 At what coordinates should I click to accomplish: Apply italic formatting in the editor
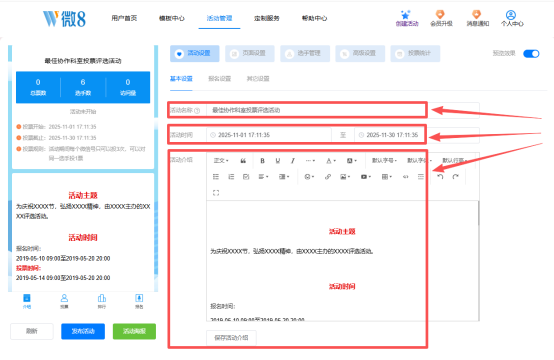293,161
